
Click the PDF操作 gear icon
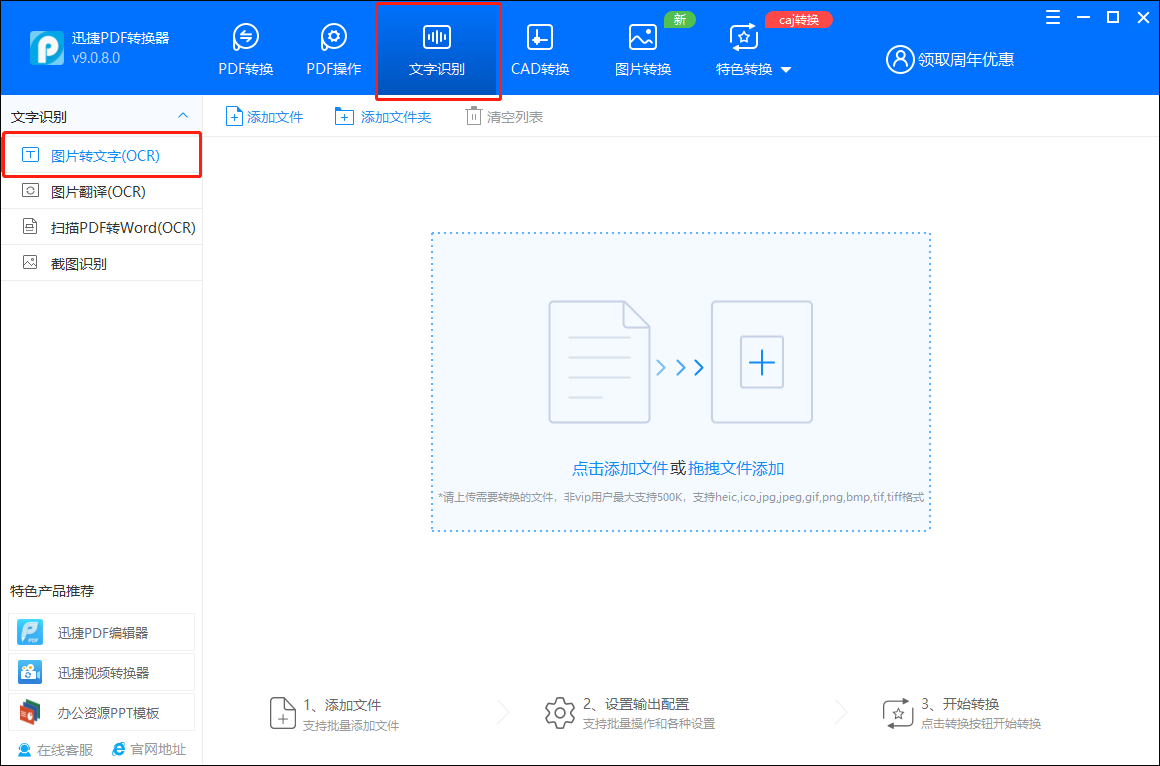334,36
